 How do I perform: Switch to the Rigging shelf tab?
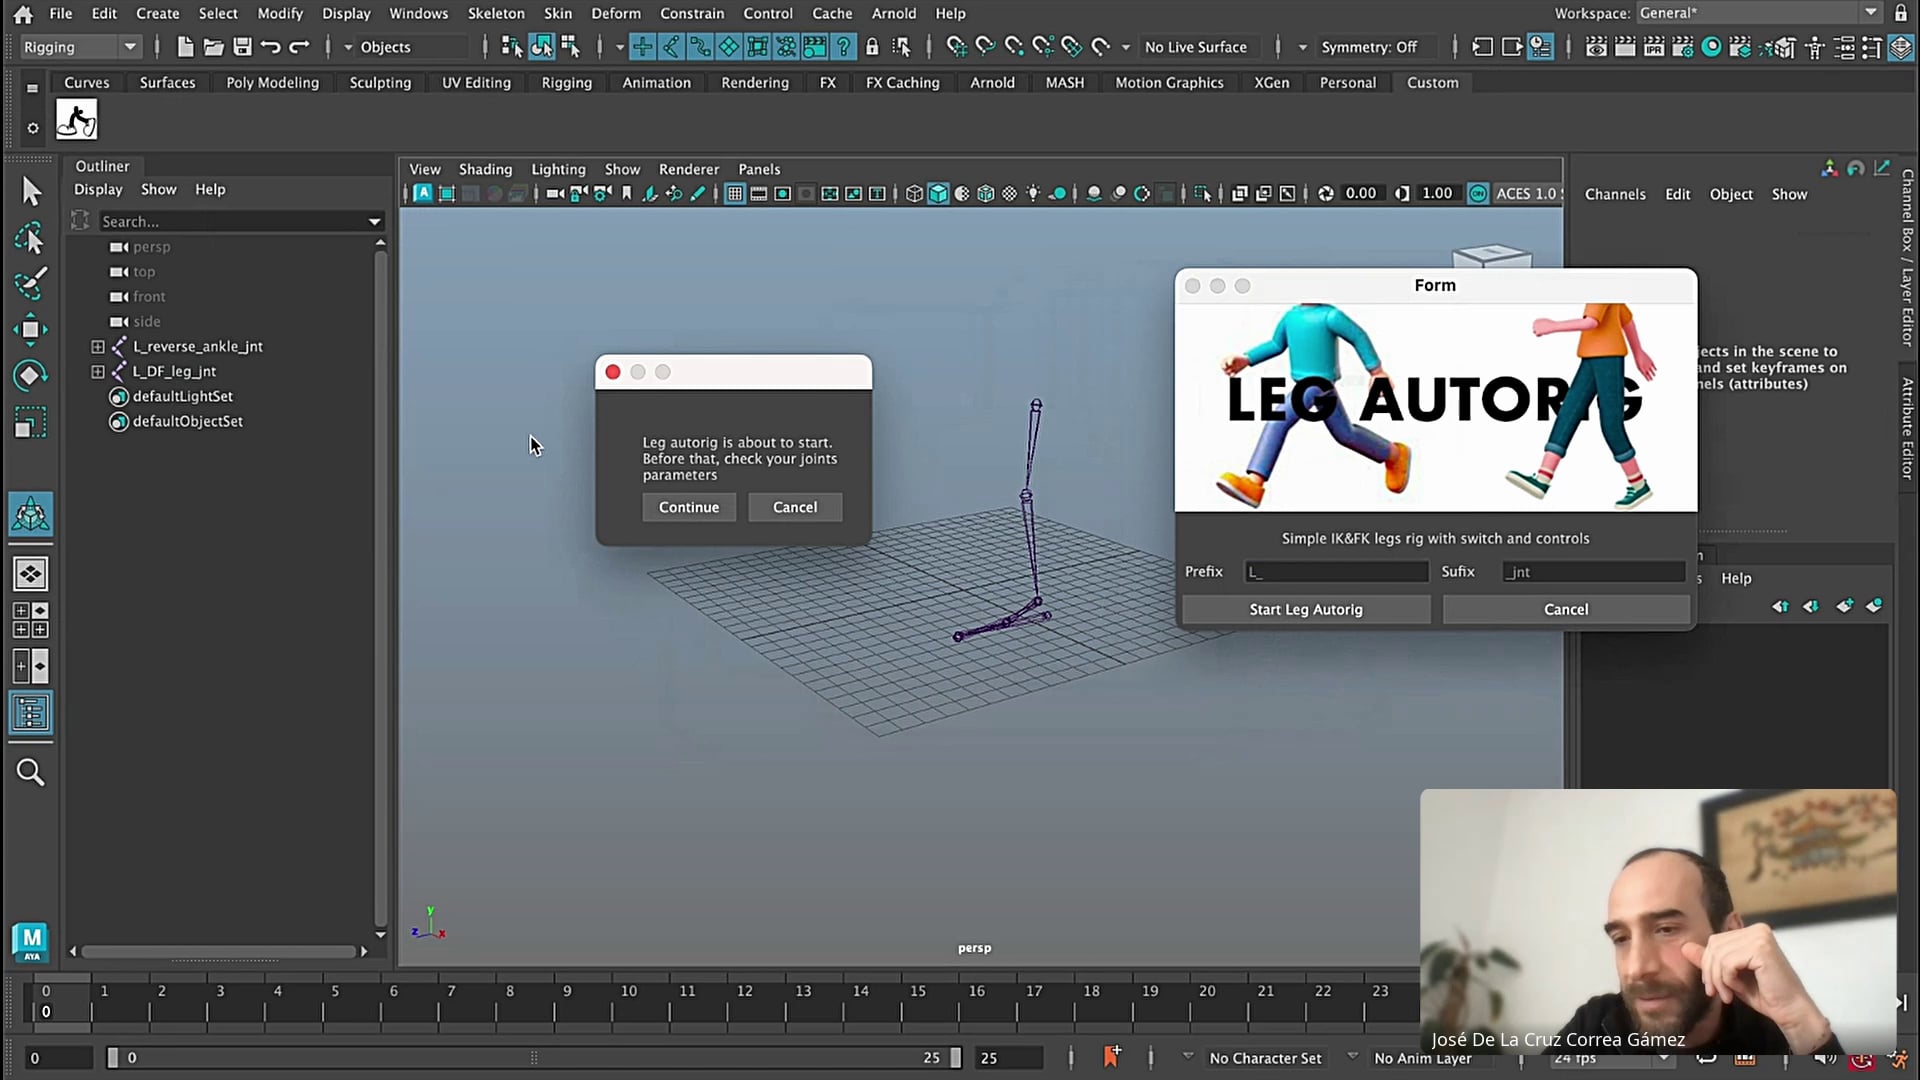[566, 83]
